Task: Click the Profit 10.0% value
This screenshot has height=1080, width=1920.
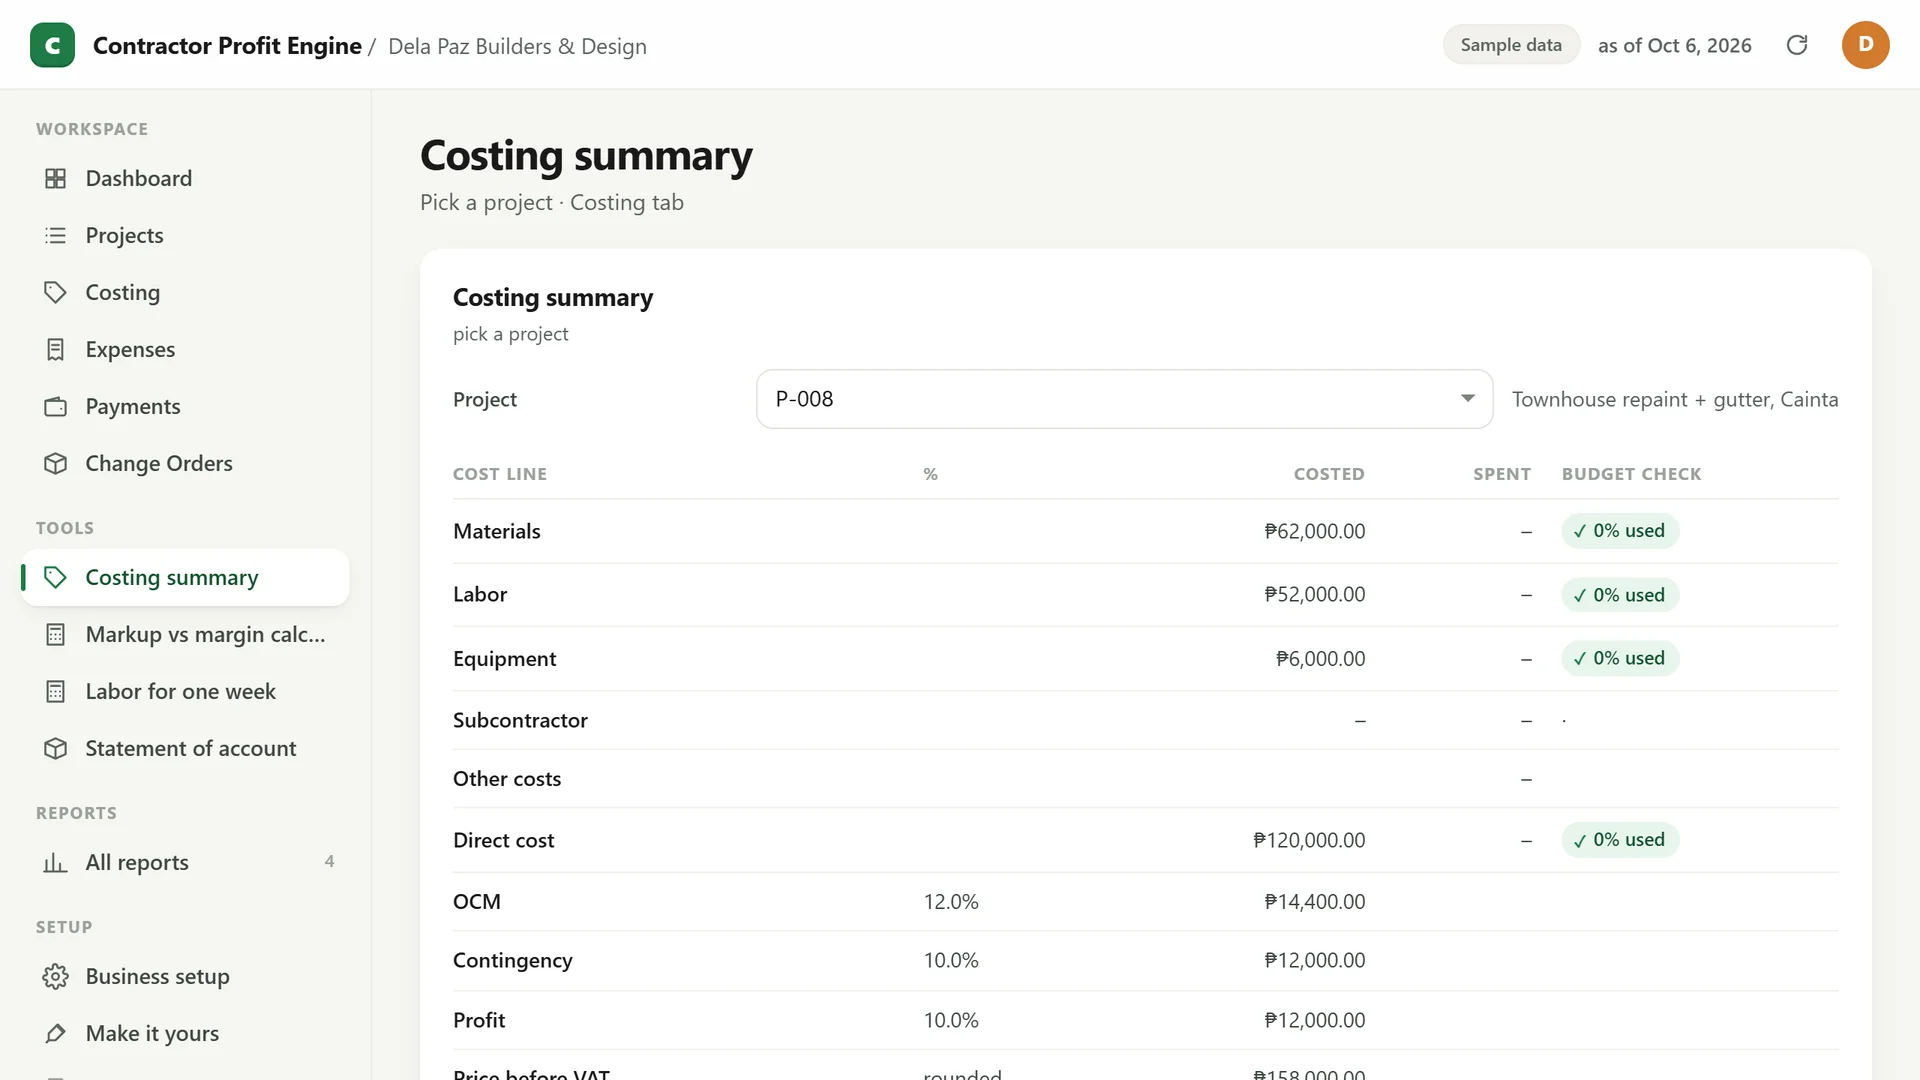Action: (951, 1020)
